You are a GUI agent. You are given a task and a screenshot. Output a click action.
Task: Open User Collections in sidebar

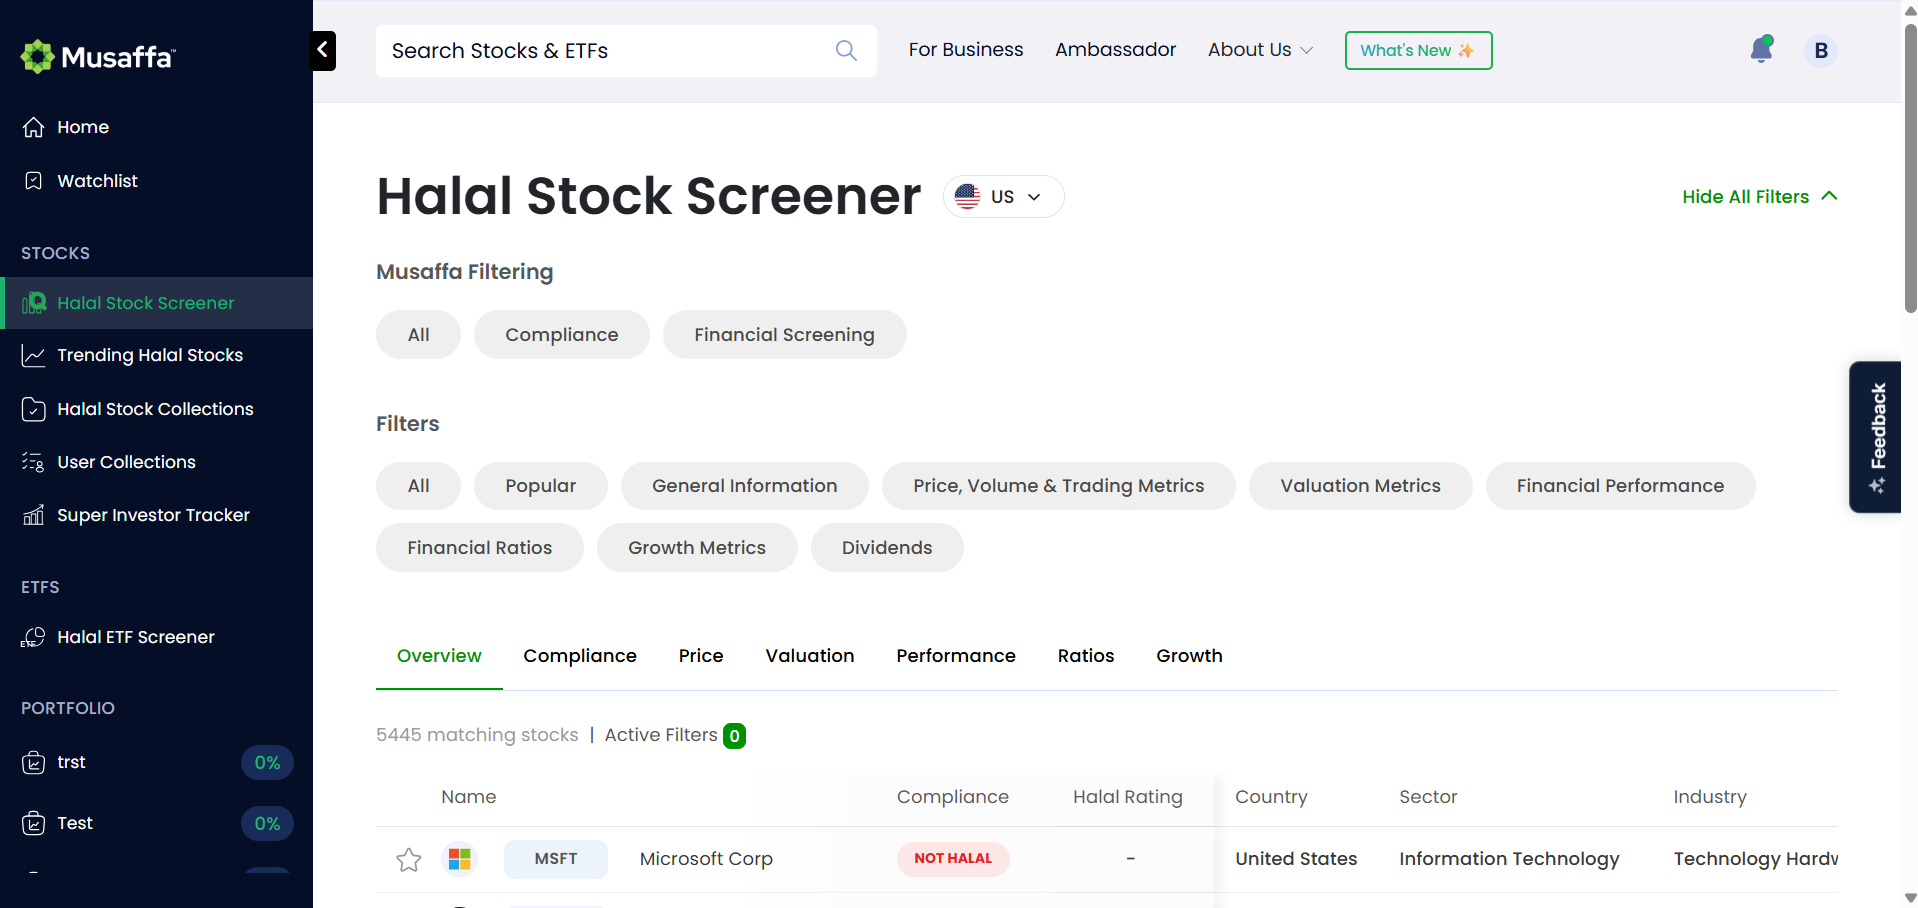[126, 462]
